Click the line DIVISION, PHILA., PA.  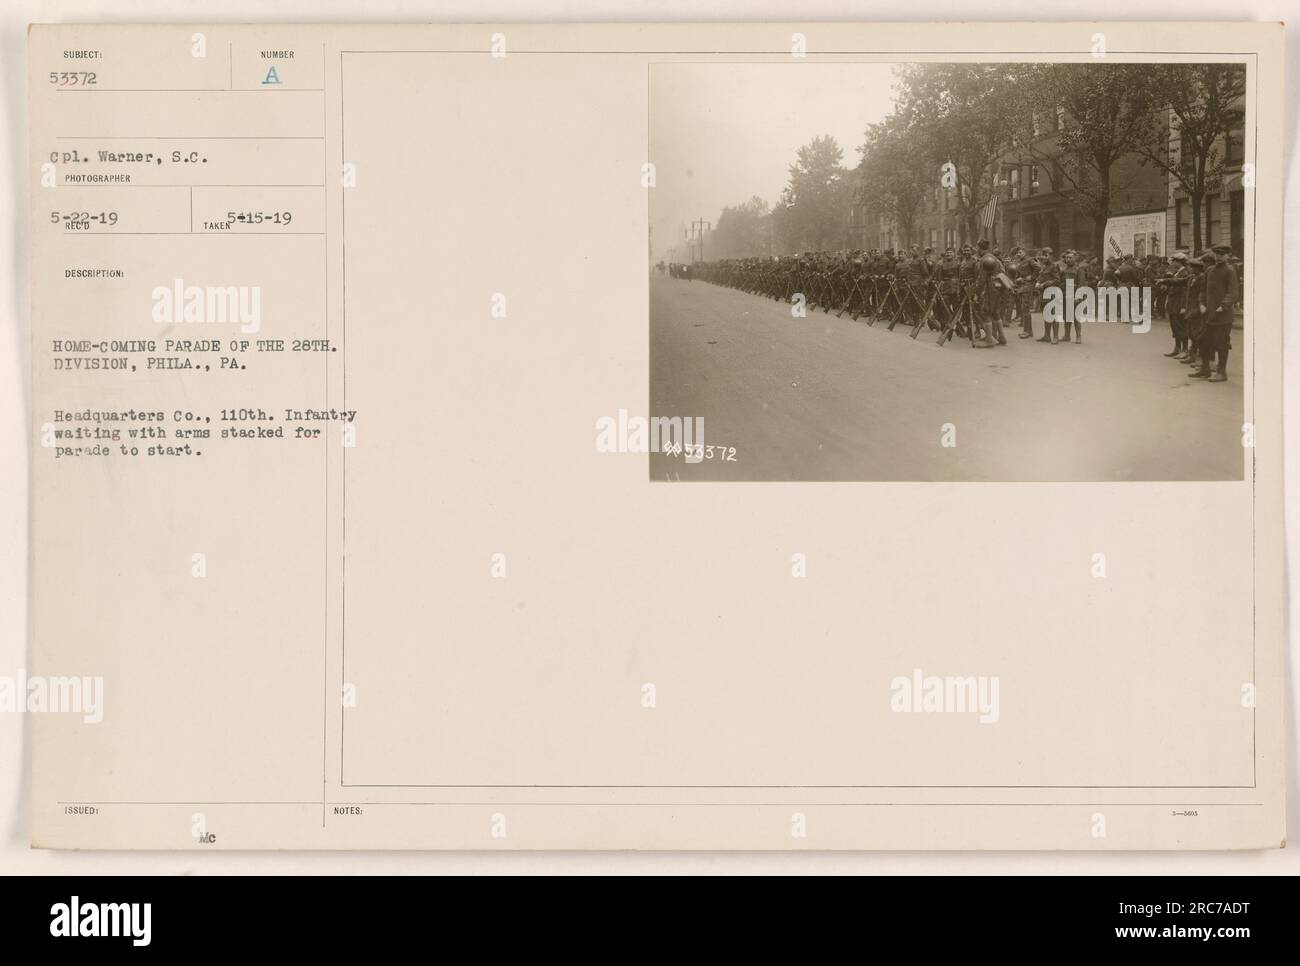pyautogui.click(x=148, y=365)
